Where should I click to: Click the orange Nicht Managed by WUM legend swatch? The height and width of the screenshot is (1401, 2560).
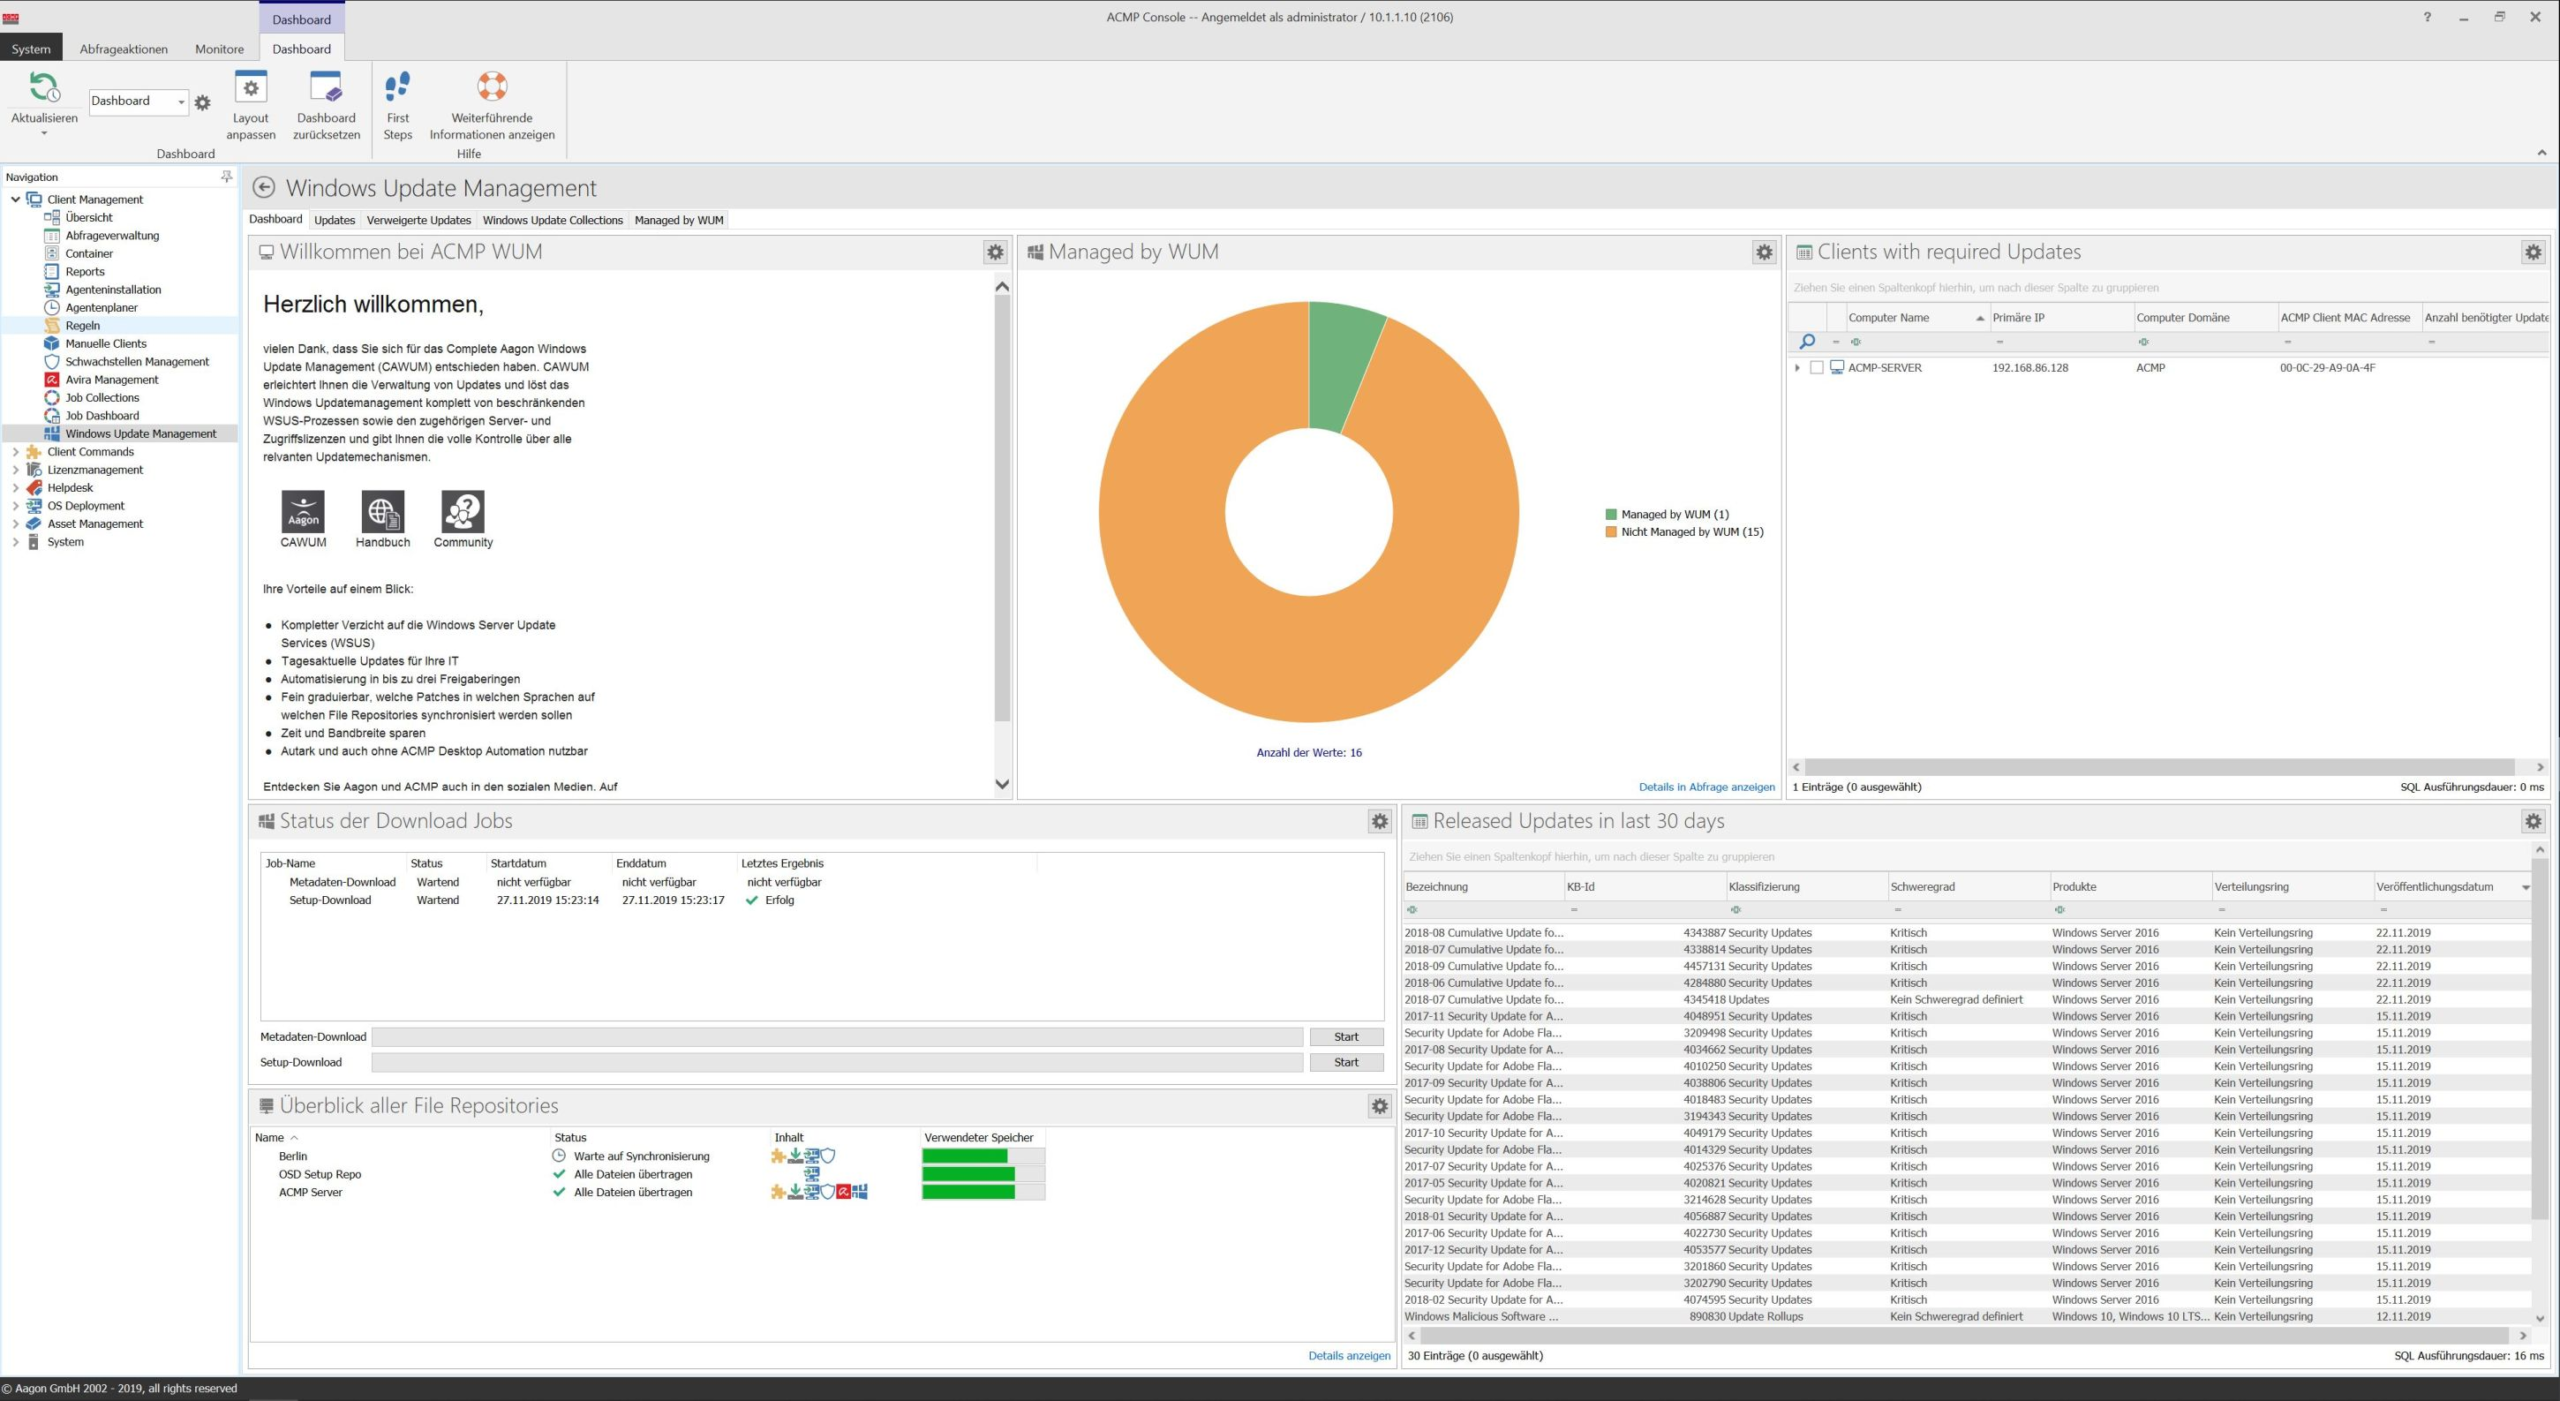point(1610,532)
